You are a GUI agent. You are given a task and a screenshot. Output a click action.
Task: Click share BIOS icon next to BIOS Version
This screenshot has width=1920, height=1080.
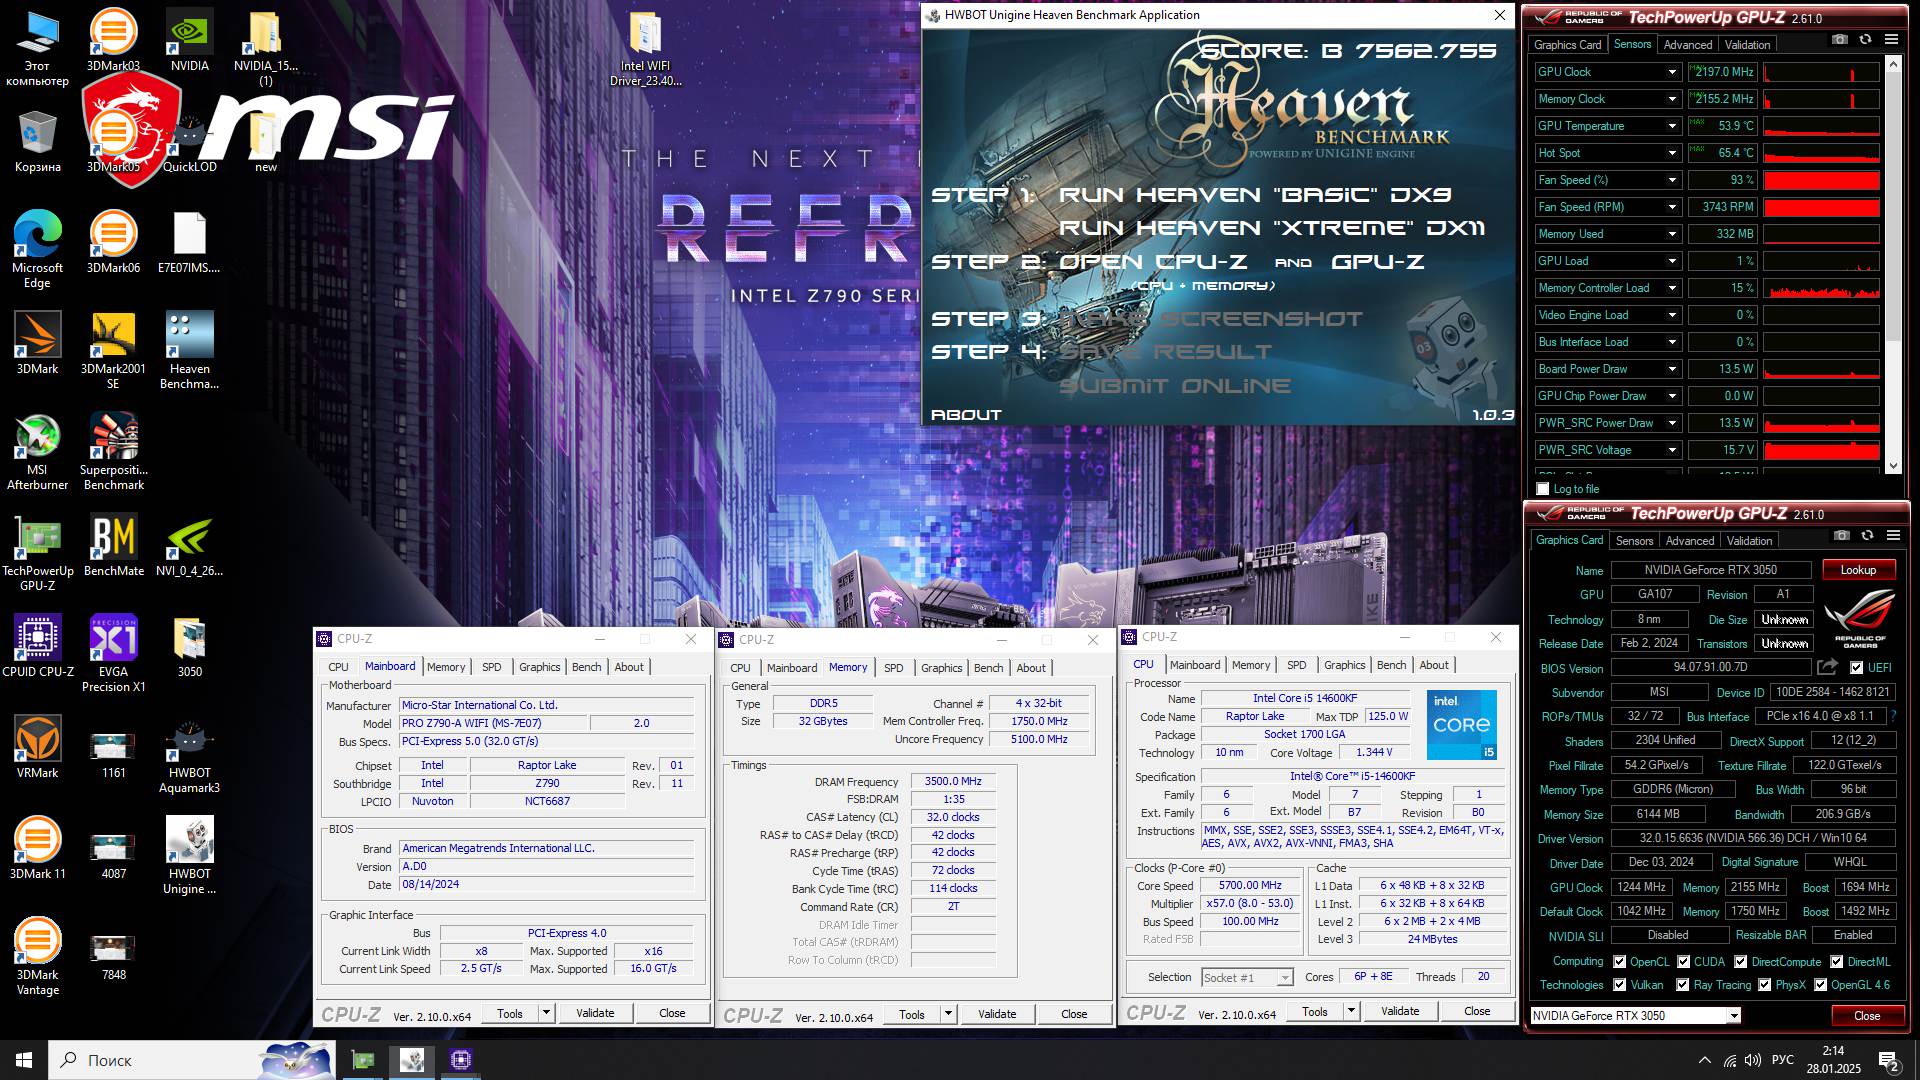click(x=1828, y=667)
